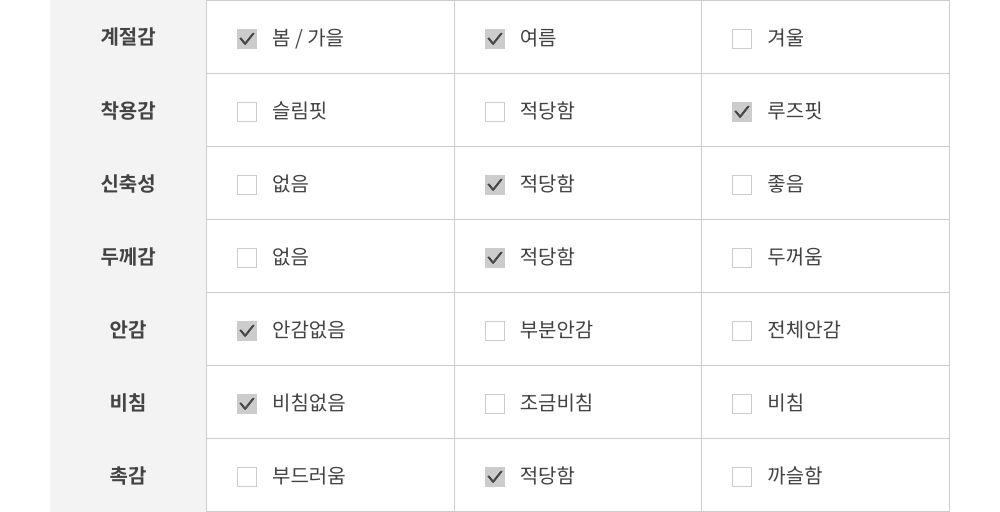Uncheck the 봄 / 가을 season checkbox
1000x512 pixels.
(247, 39)
